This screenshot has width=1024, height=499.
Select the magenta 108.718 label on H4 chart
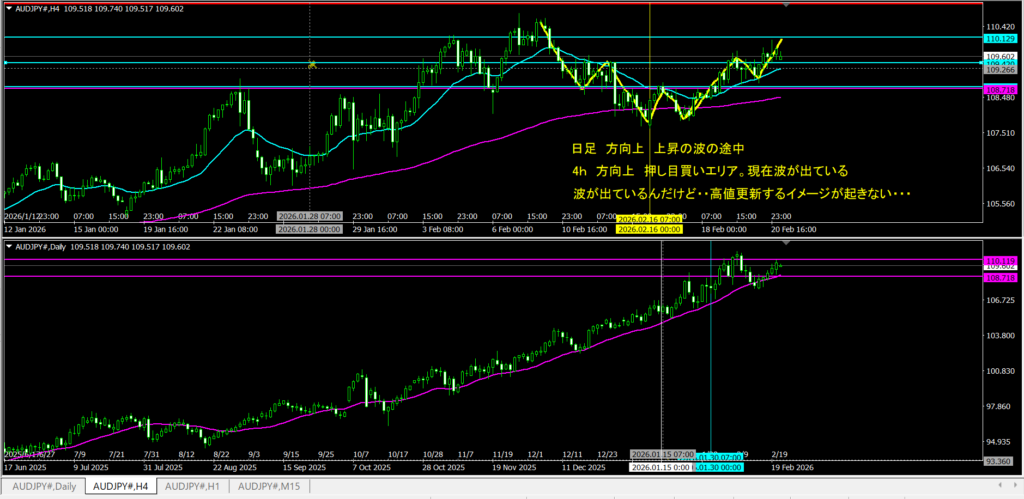[x=999, y=89]
